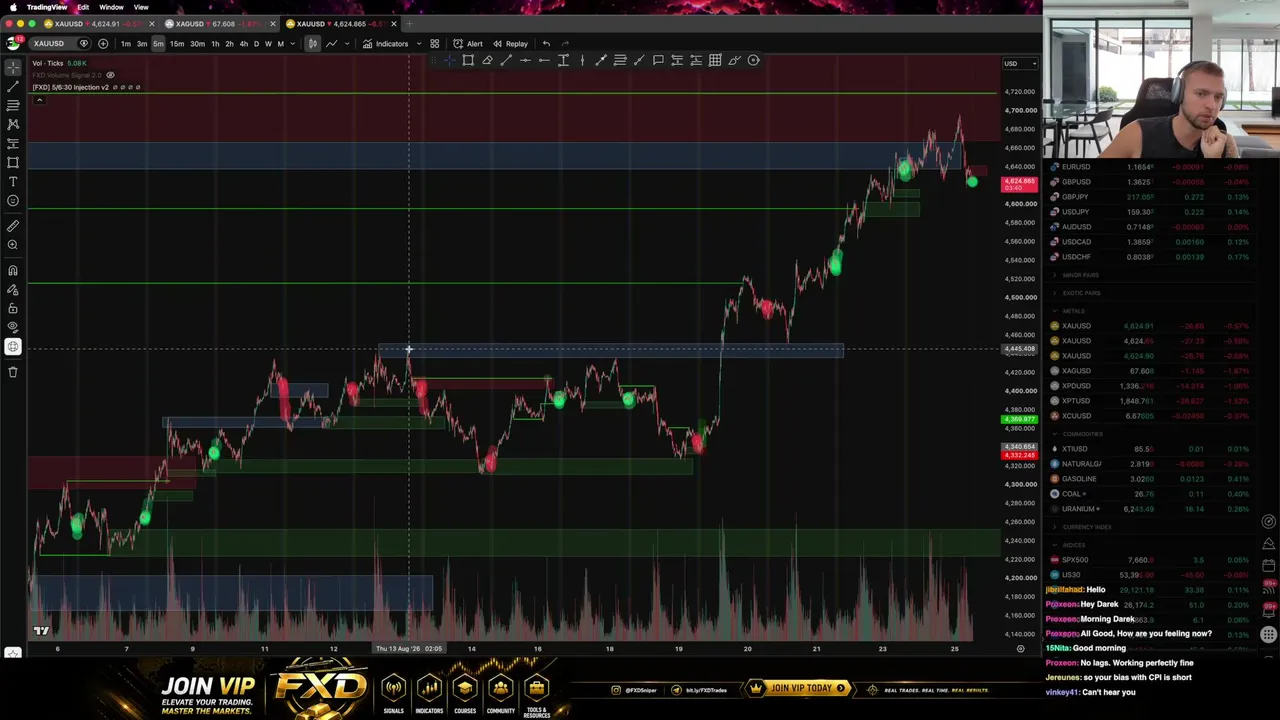Close the XAGUSD tab
Viewport: 1280px width, 720px height.
(273, 24)
